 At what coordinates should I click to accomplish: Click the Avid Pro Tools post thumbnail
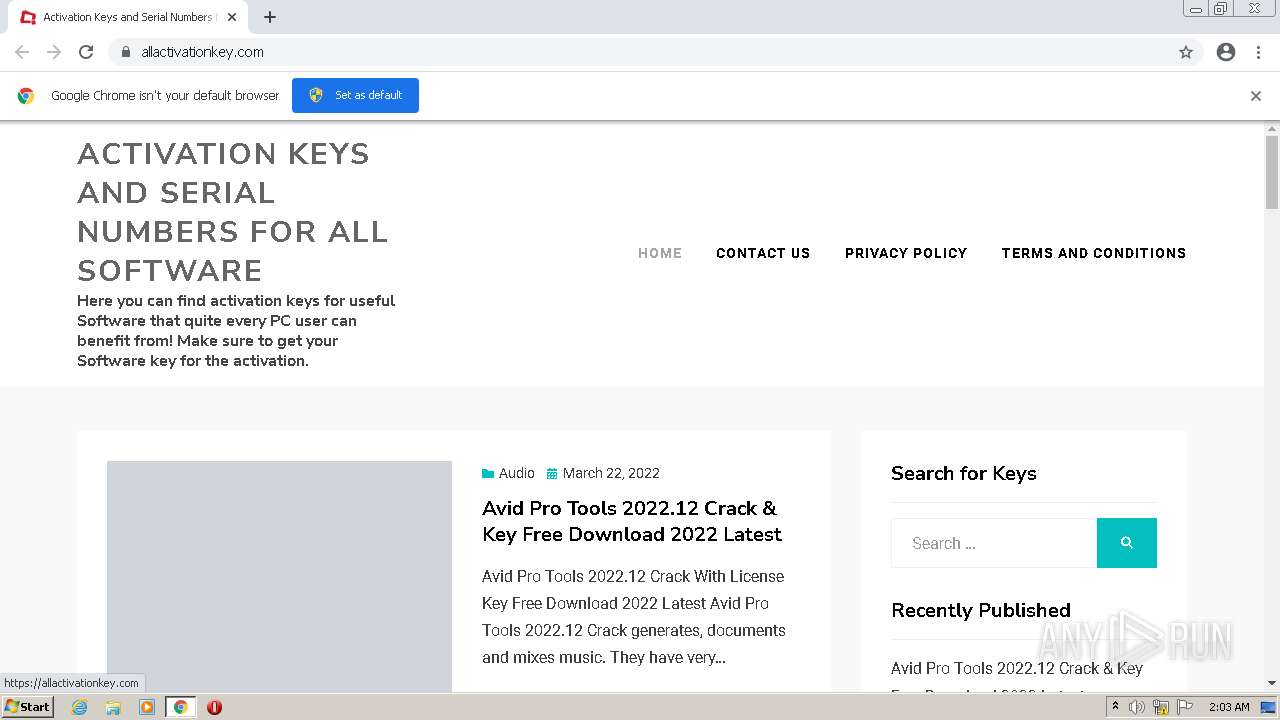[x=279, y=576]
